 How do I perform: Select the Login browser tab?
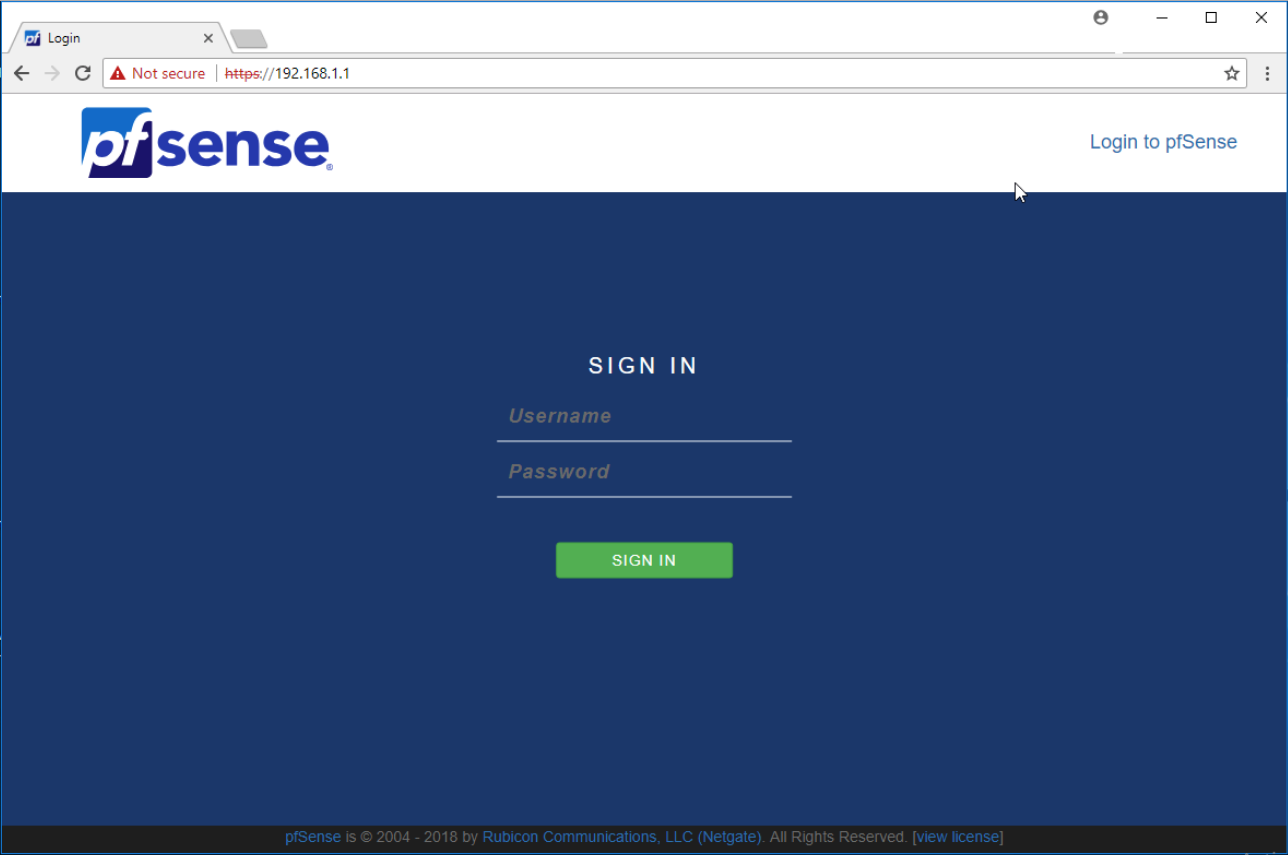pyautogui.click(x=110, y=38)
